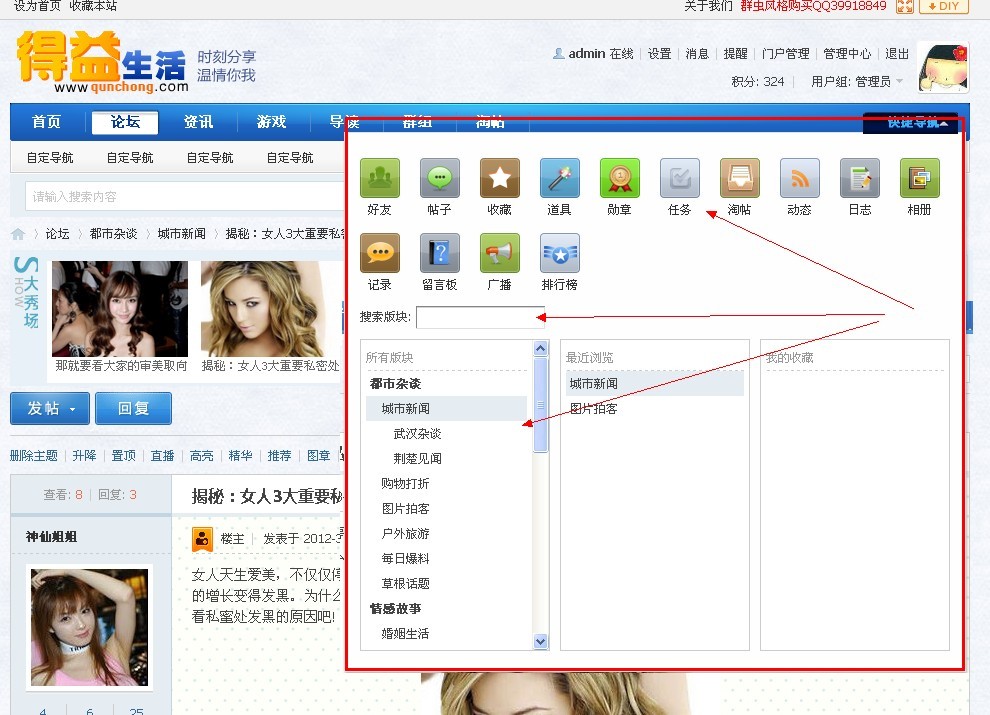Open the 任务 tasks icon

pos(679,178)
